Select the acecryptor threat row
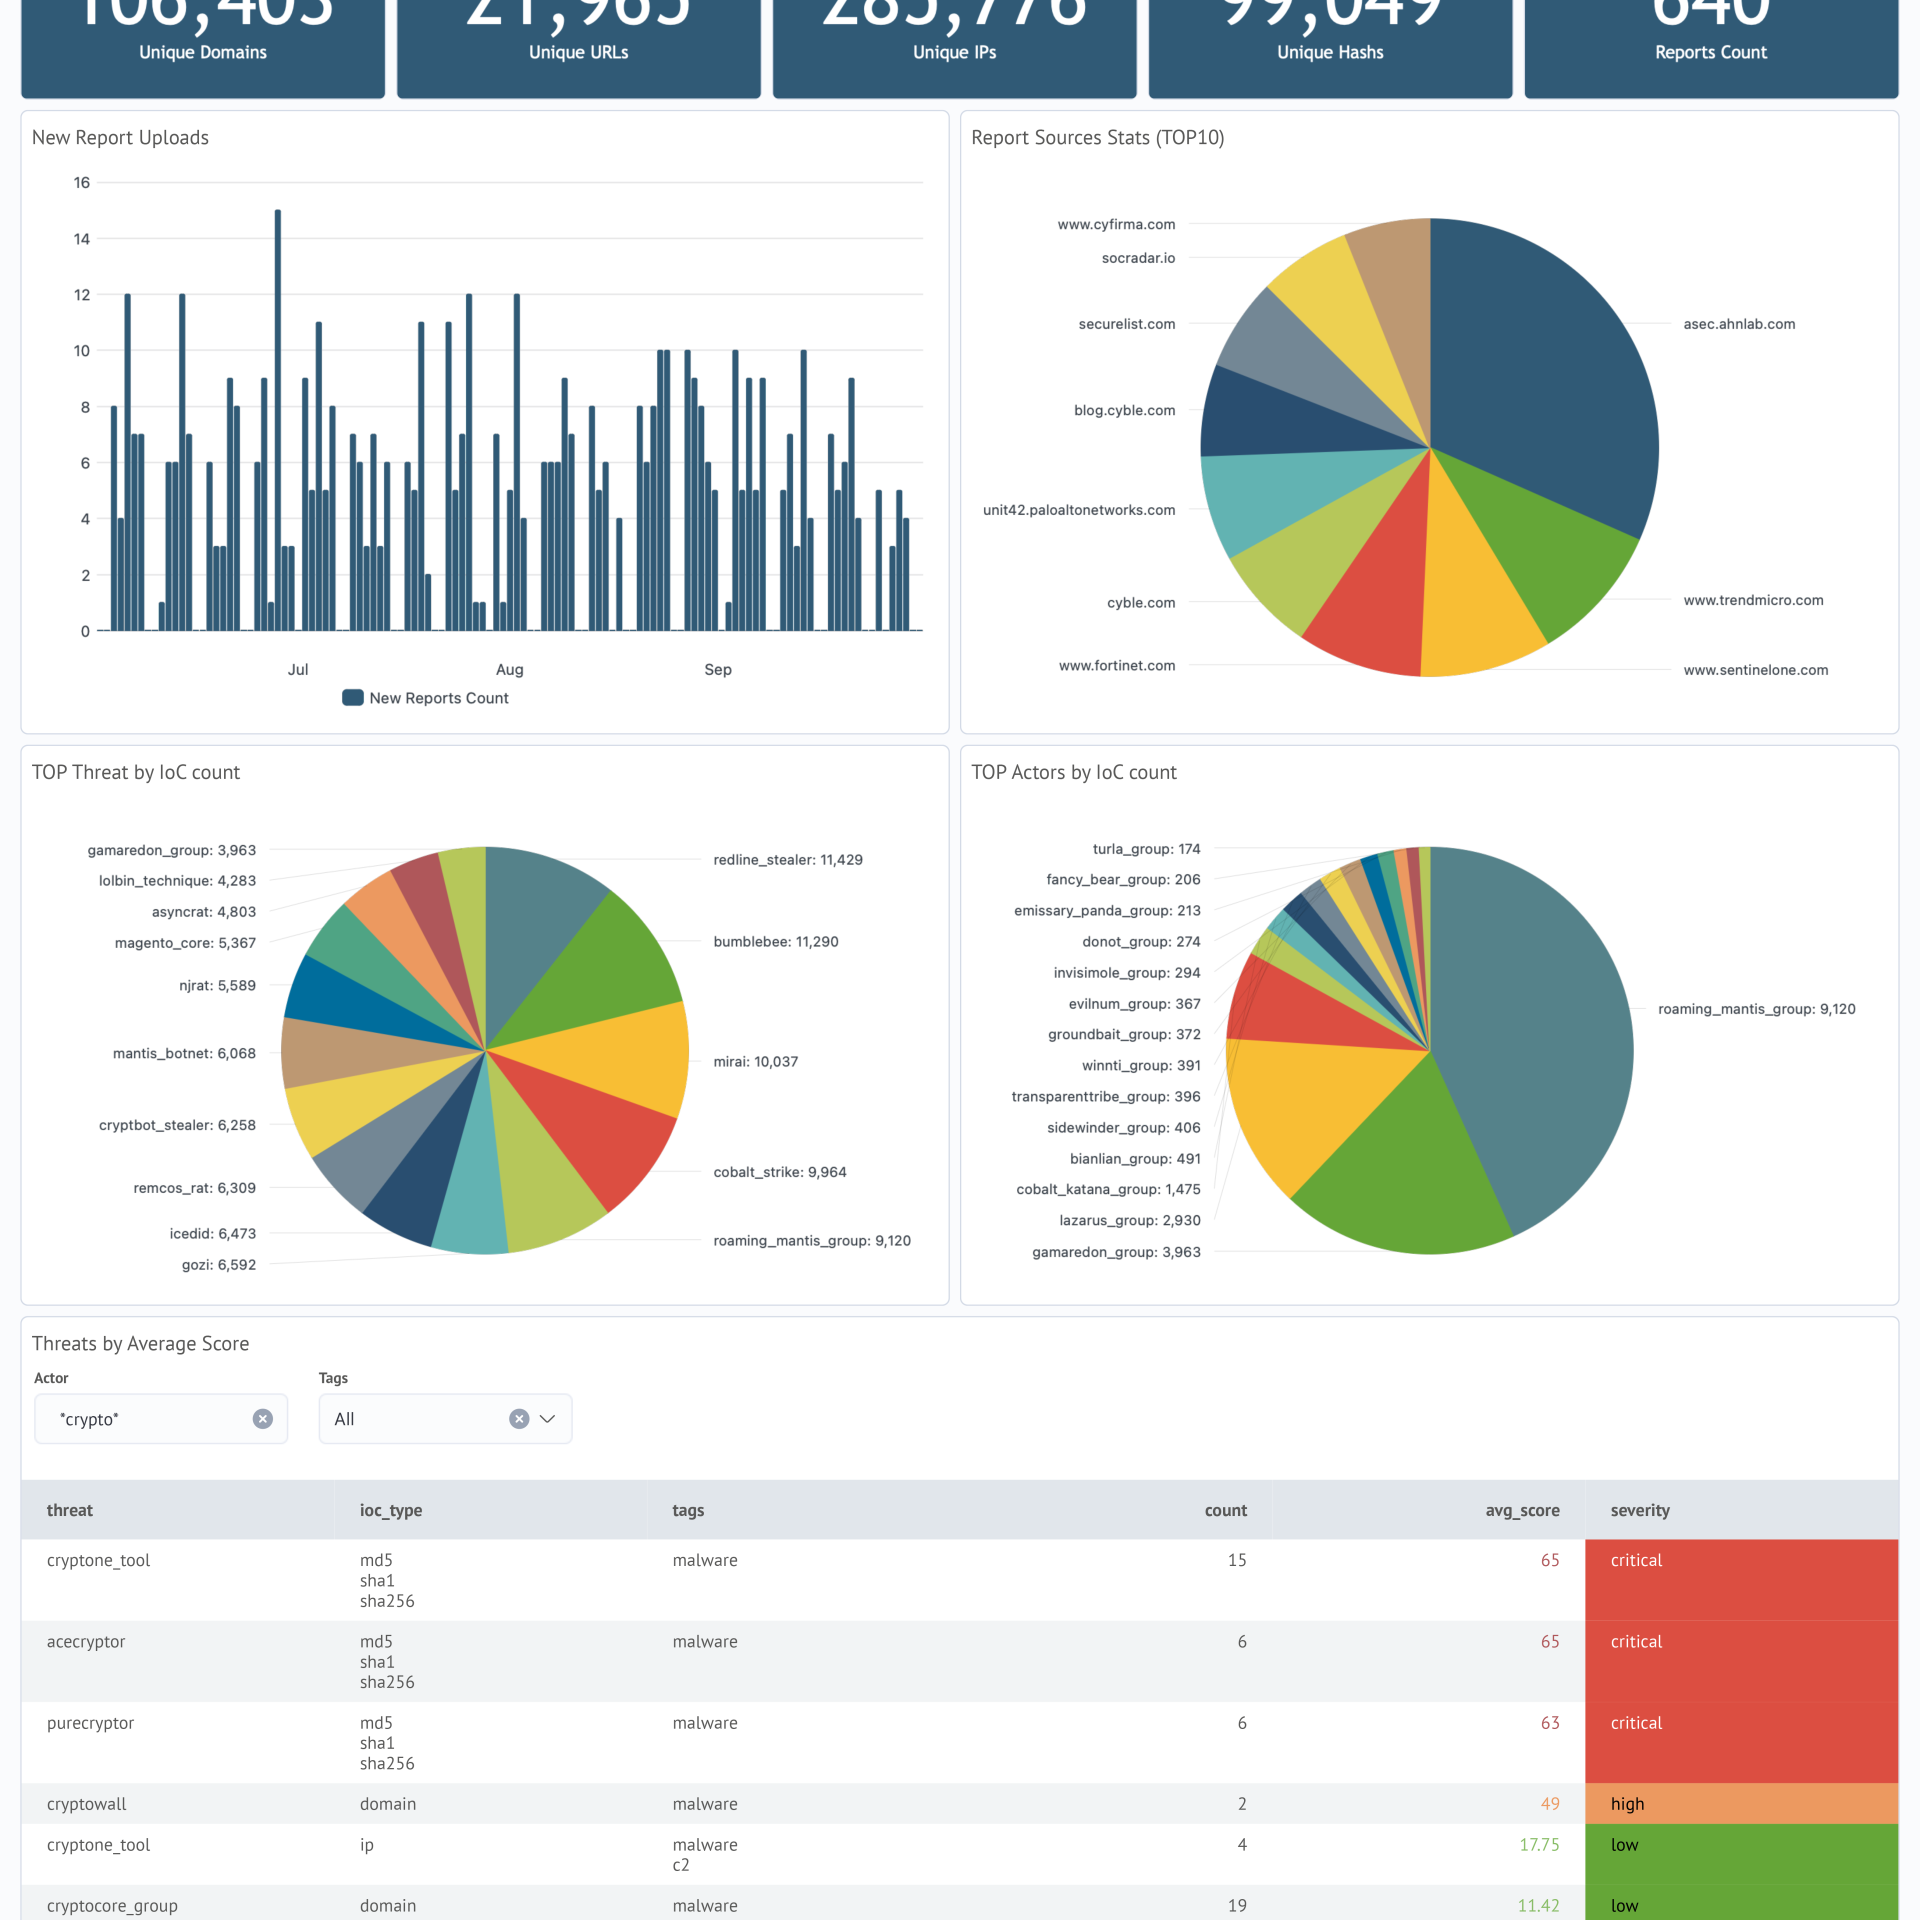Image resolution: width=1920 pixels, height=1920 pixels. point(960,1661)
